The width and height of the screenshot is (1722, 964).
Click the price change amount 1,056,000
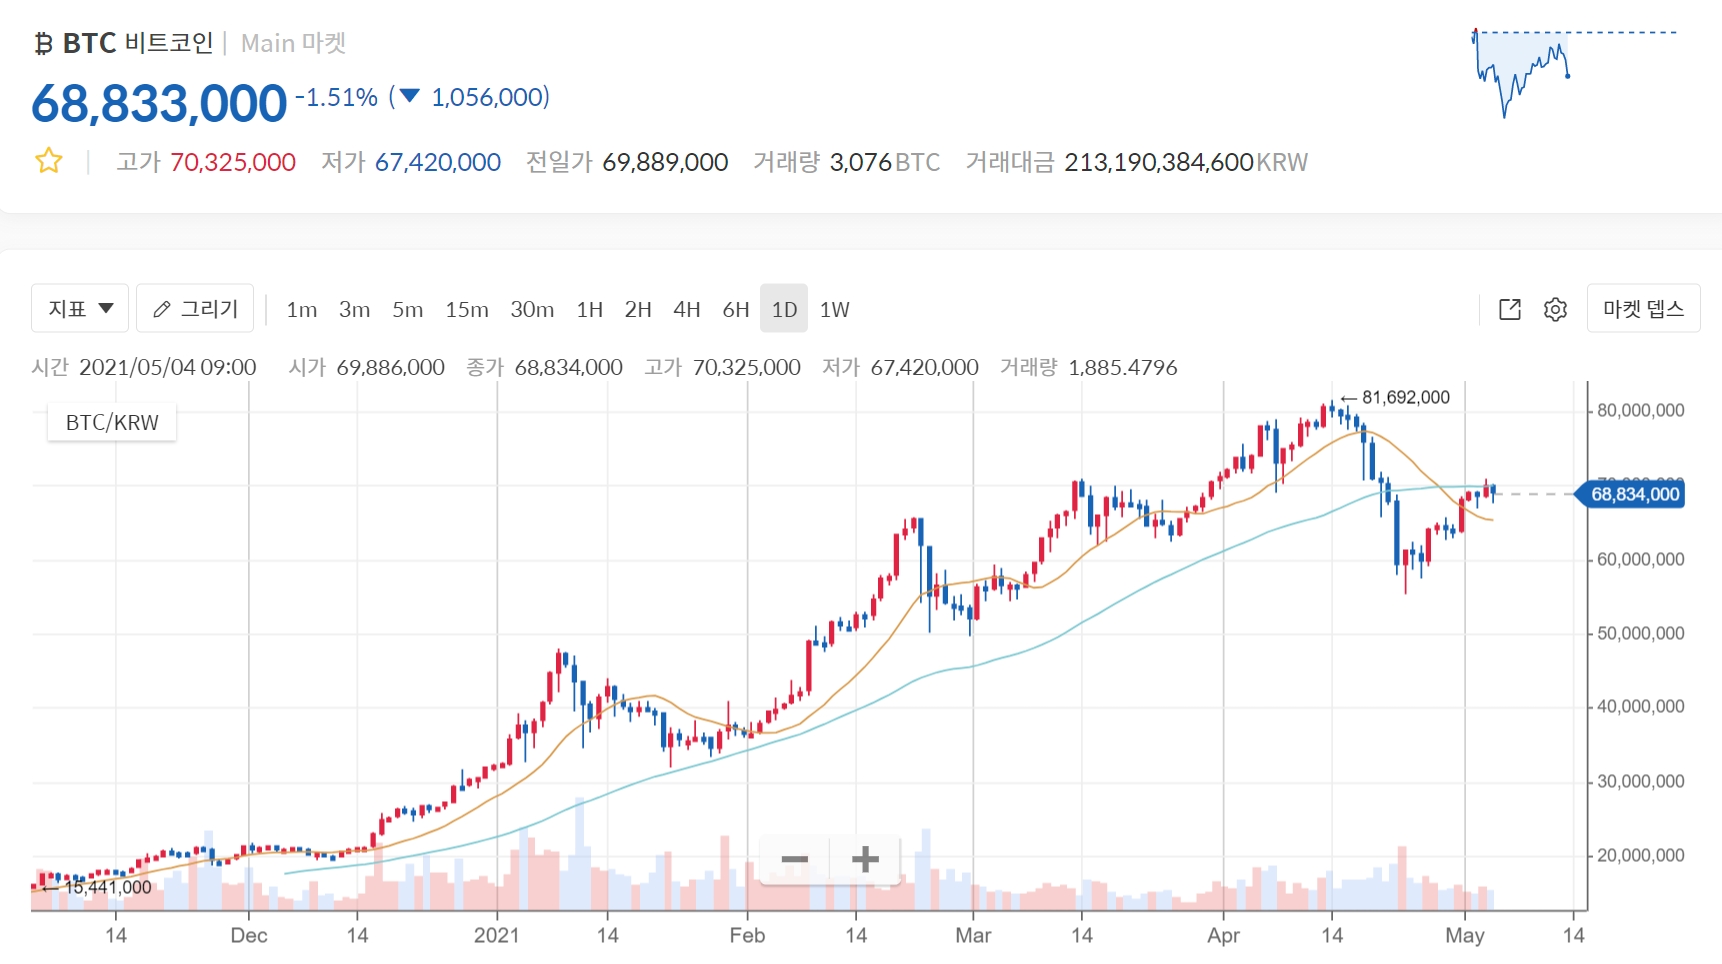487,97
